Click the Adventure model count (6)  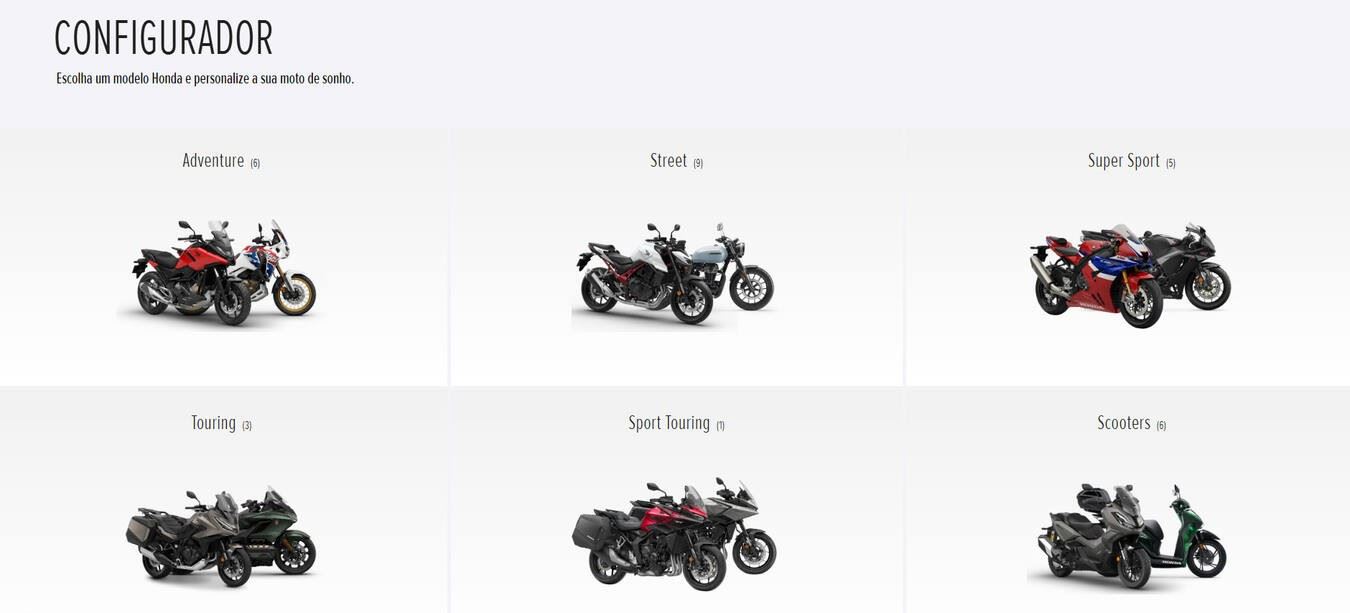coord(255,163)
